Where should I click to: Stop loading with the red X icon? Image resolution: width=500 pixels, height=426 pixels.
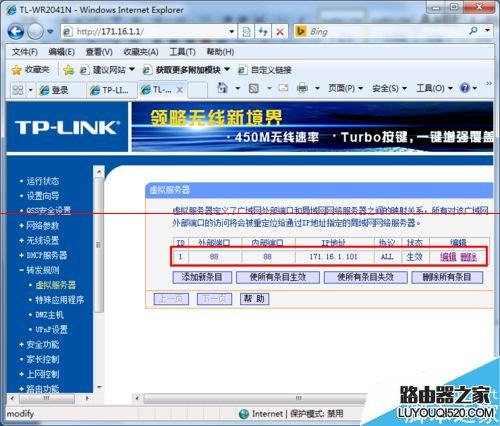[x=280, y=32]
